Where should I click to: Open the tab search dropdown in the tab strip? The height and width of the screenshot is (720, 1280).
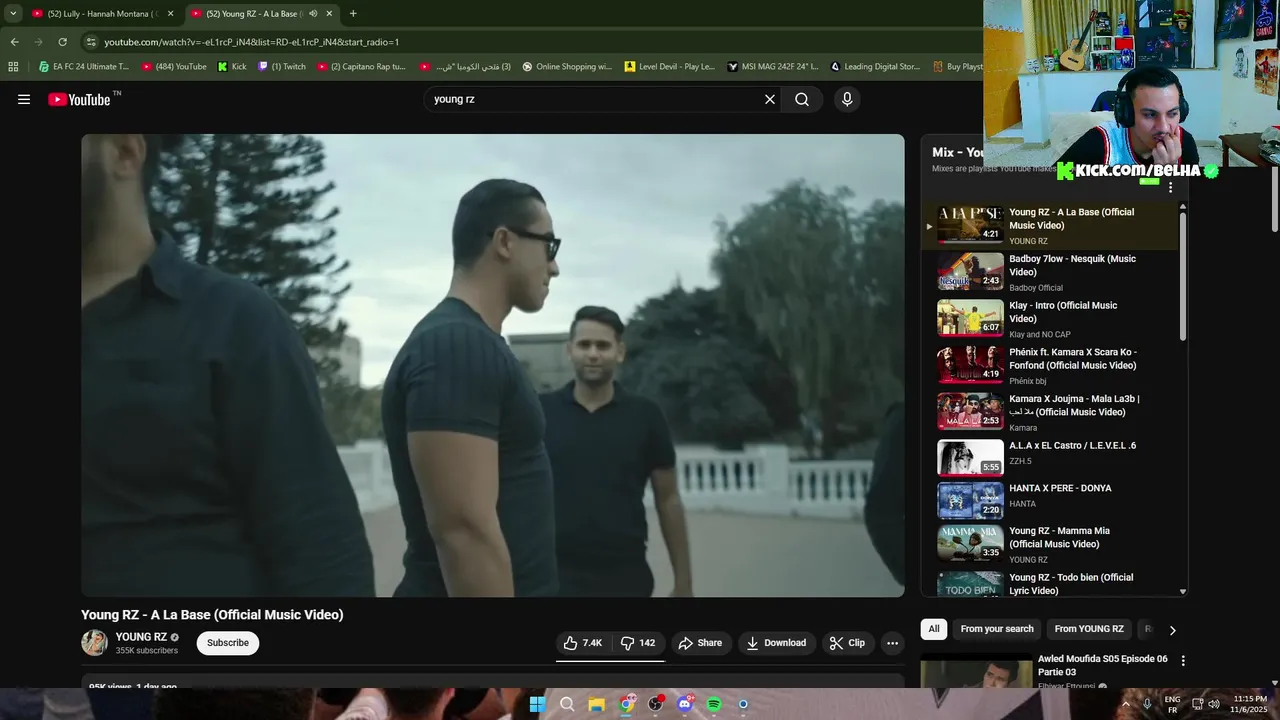13,13
